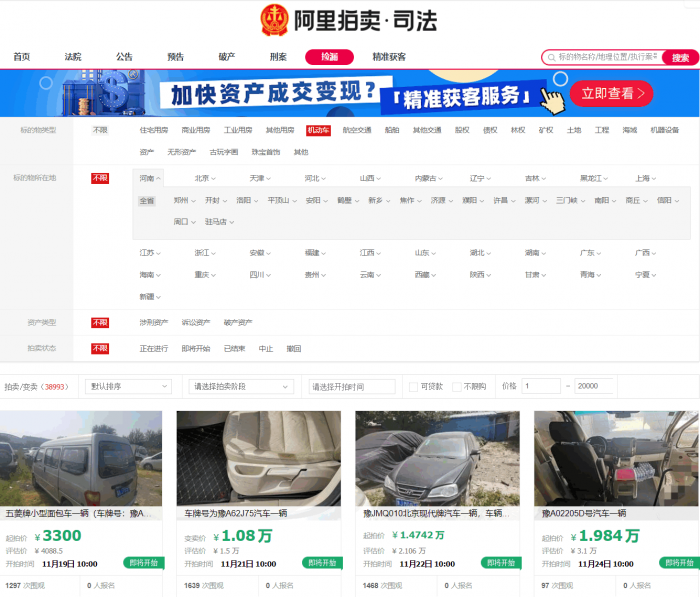
Task: Check the 可贷款 checkbox
Action: click(x=413, y=386)
